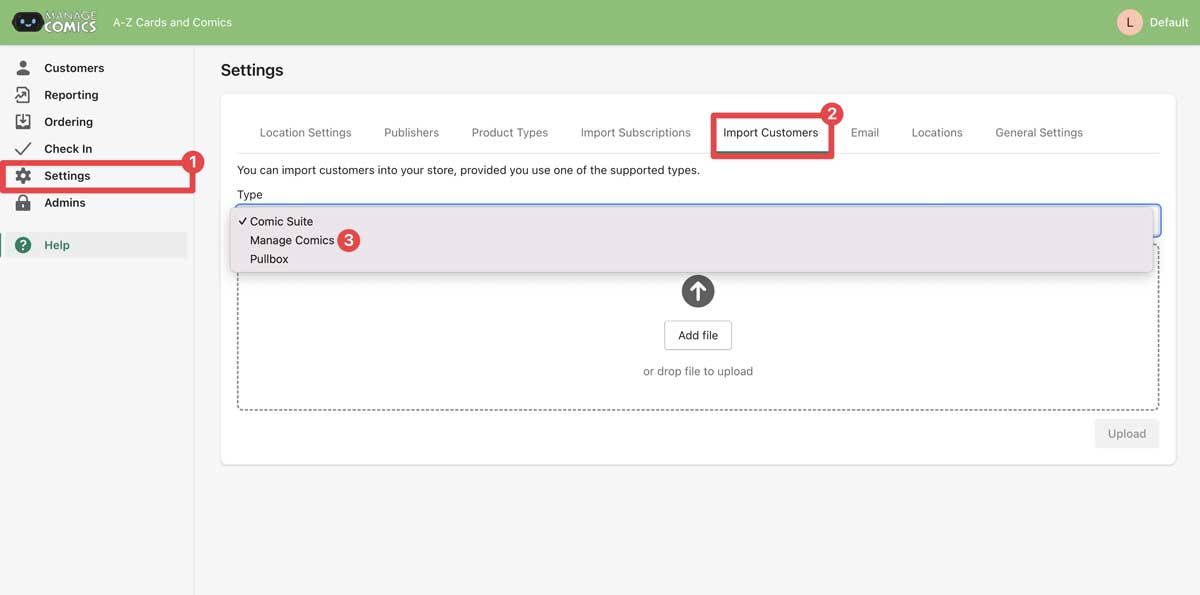Click the Add file button
The height and width of the screenshot is (595, 1200).
coord(698,335)
